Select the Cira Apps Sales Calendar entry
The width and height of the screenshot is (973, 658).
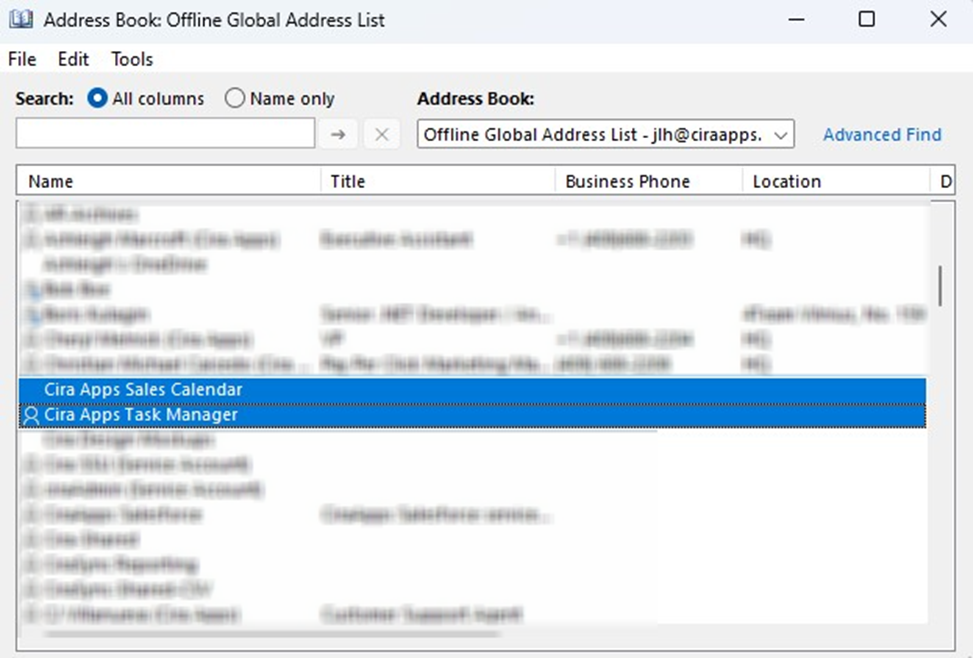[x=472, y=389]
